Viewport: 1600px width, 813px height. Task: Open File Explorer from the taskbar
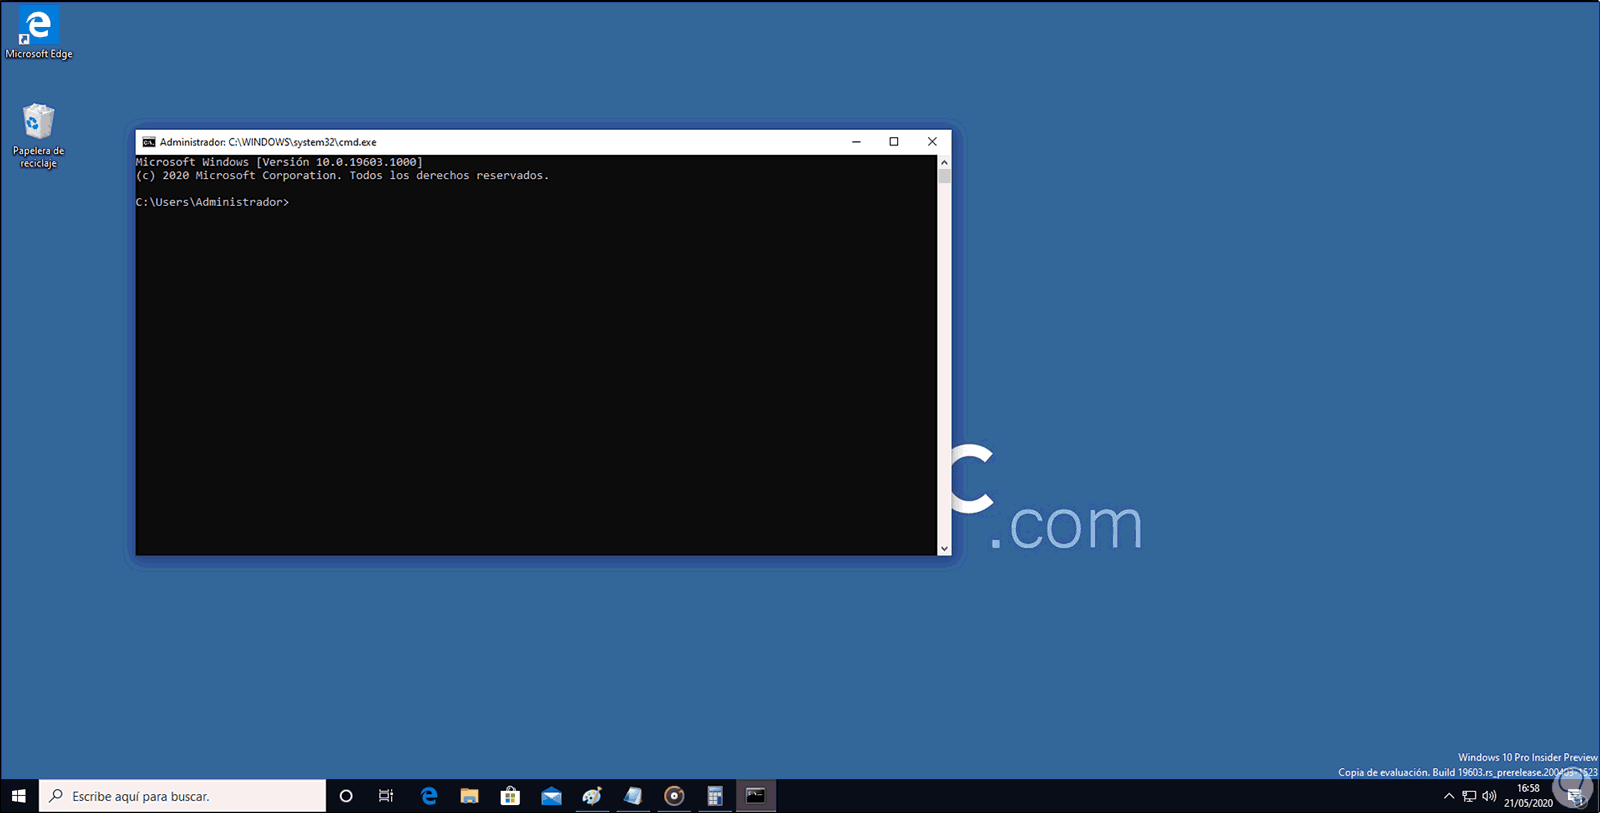(x=469, y=796)
